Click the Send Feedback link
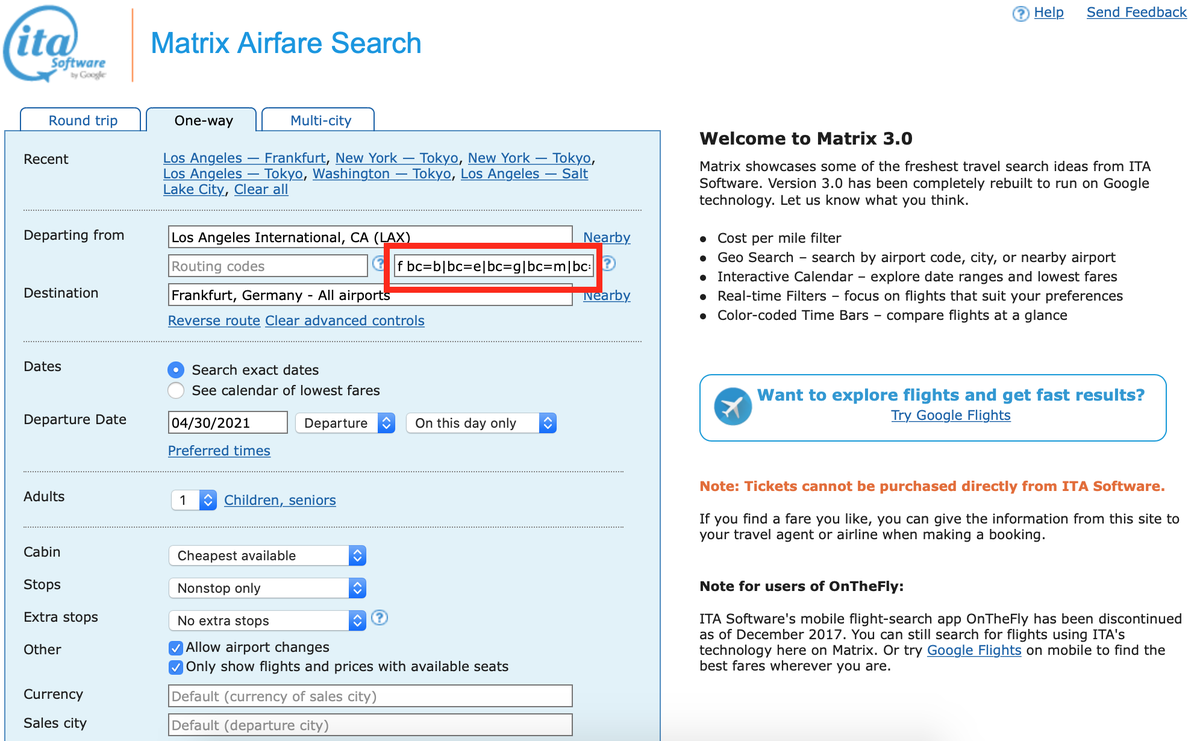This screenshot has height=741, width=1200. pyautogui.click(x=1136, y=12)
